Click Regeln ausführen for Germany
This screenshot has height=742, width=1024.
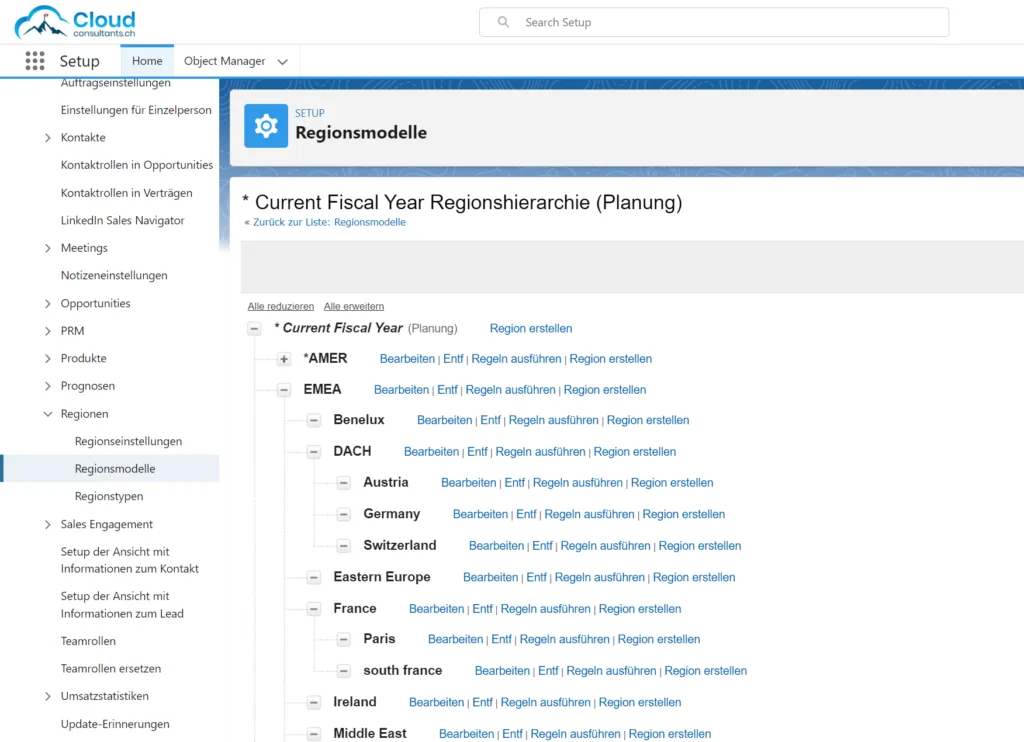click(x=589, y=514)
